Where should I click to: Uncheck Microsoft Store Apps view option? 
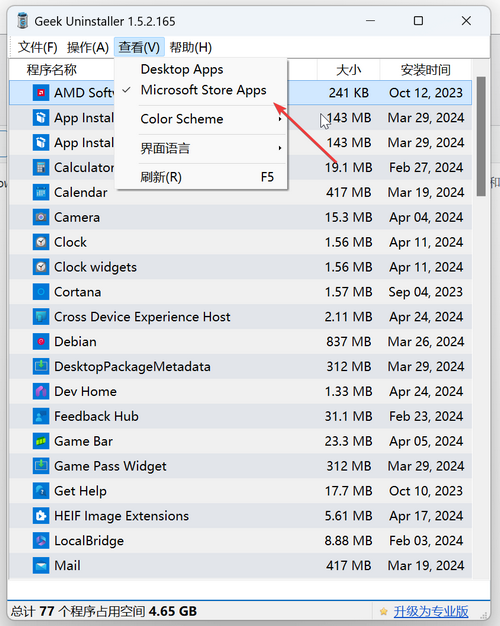[201, 90]
